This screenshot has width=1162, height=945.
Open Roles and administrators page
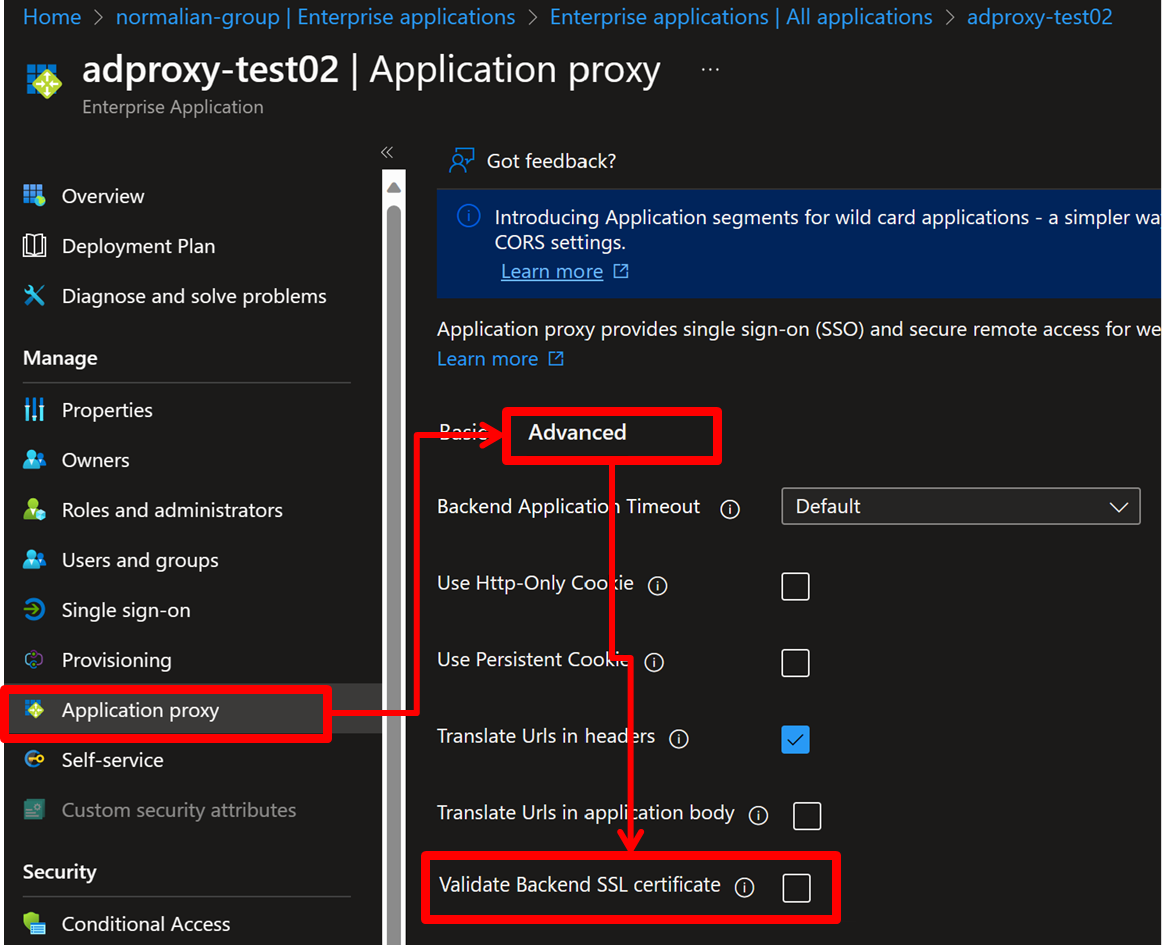[172, 510]
